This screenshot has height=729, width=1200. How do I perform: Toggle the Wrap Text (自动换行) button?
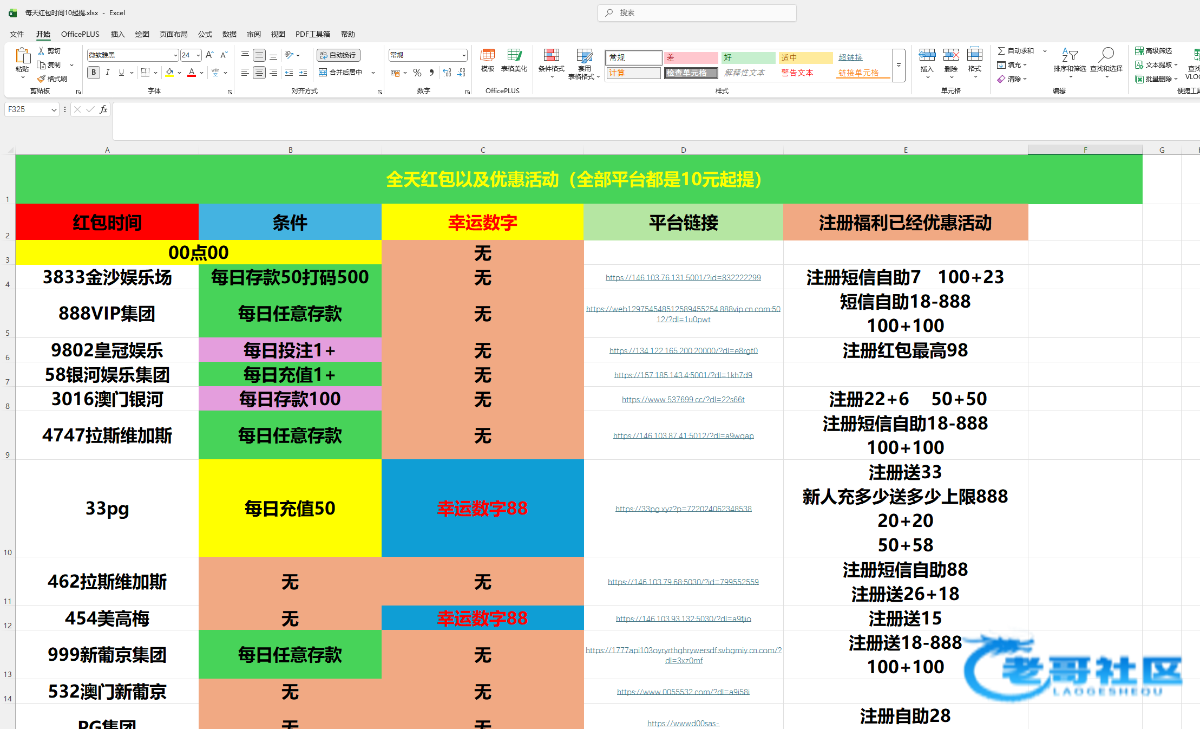click(x=338, y=55)
